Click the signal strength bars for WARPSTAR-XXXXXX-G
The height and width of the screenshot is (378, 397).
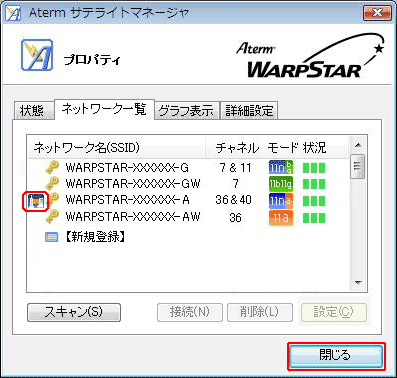[314, 168]
